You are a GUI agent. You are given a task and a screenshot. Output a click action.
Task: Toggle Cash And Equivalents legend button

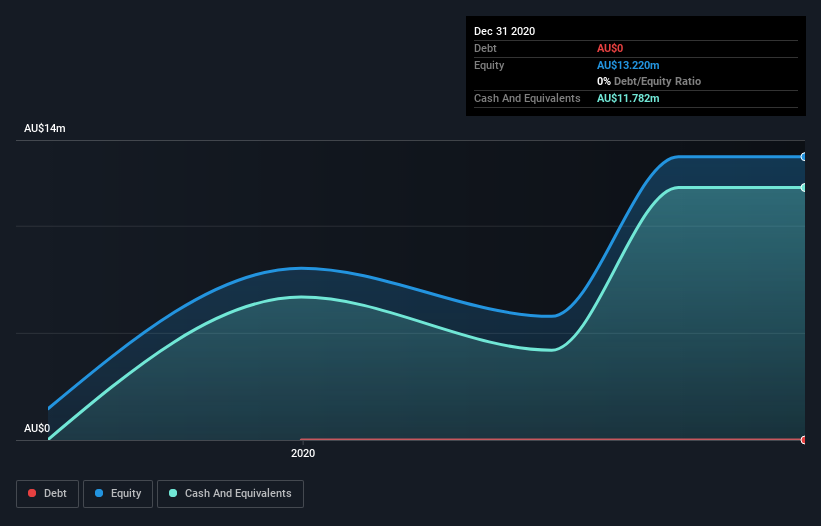[x=230, y=494]
